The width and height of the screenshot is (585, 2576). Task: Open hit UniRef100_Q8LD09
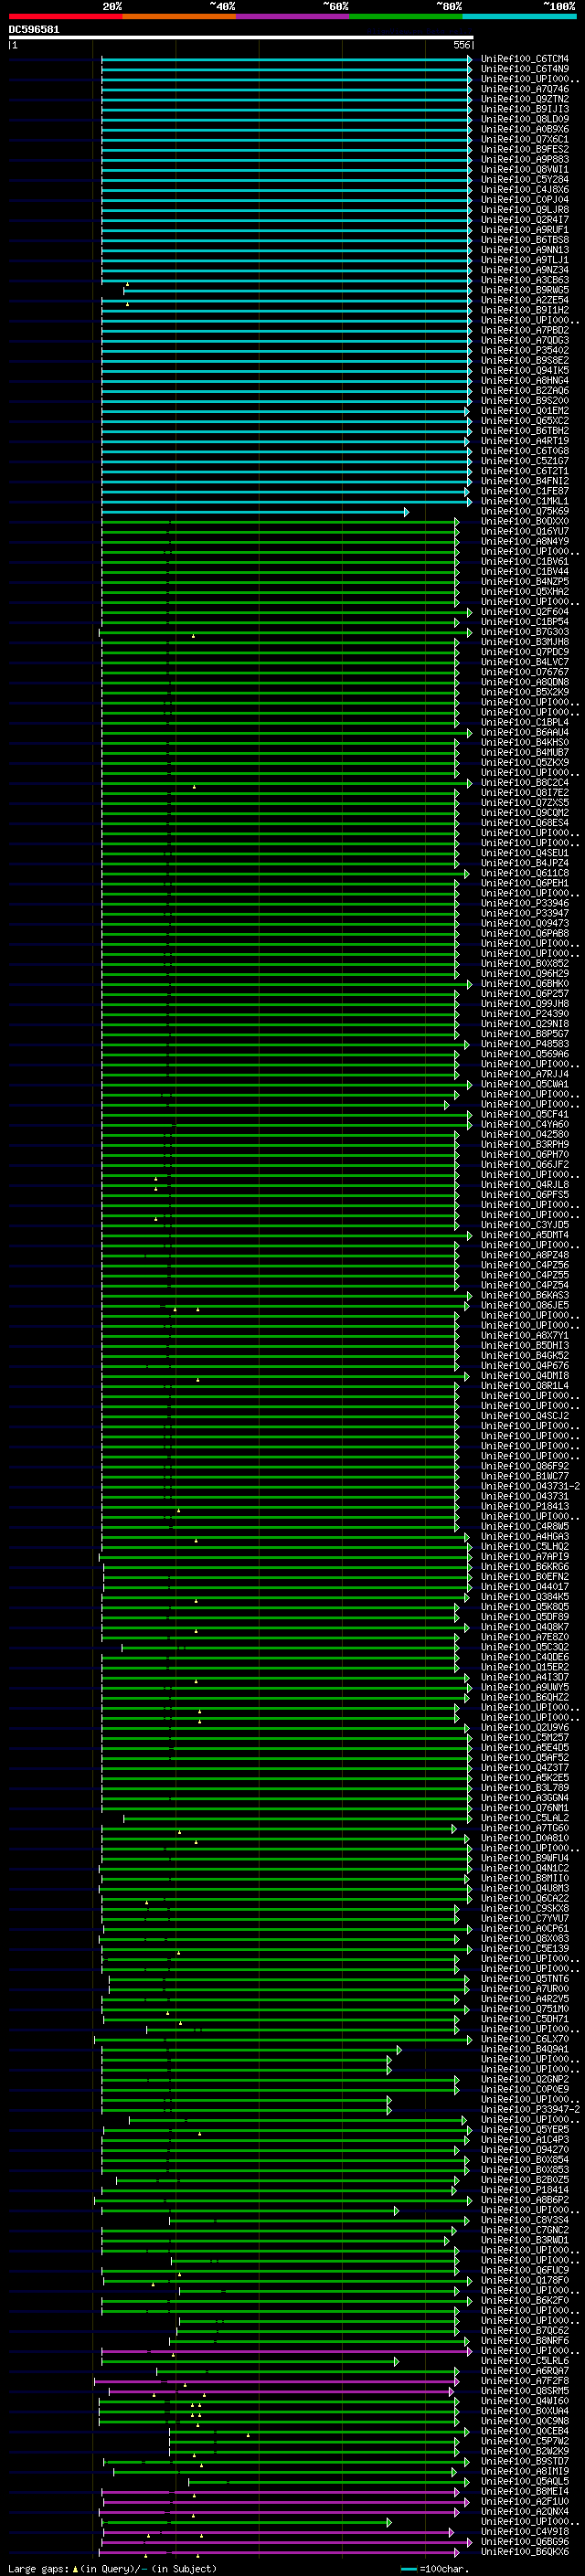525,119
